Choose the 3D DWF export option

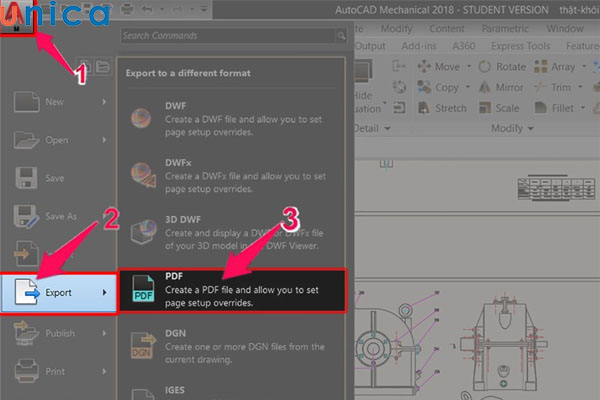tap(231, 232)
